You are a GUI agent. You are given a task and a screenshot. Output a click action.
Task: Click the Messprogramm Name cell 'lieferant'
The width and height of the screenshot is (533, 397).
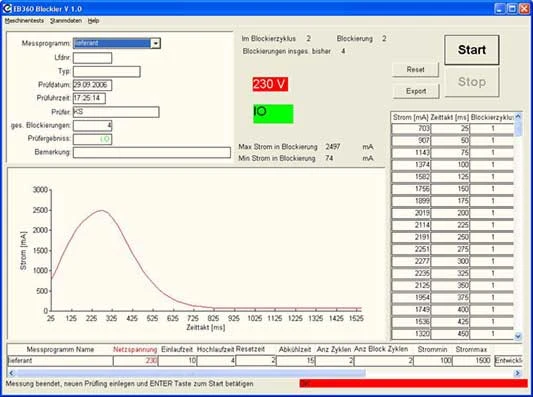(x=60, y=361)
